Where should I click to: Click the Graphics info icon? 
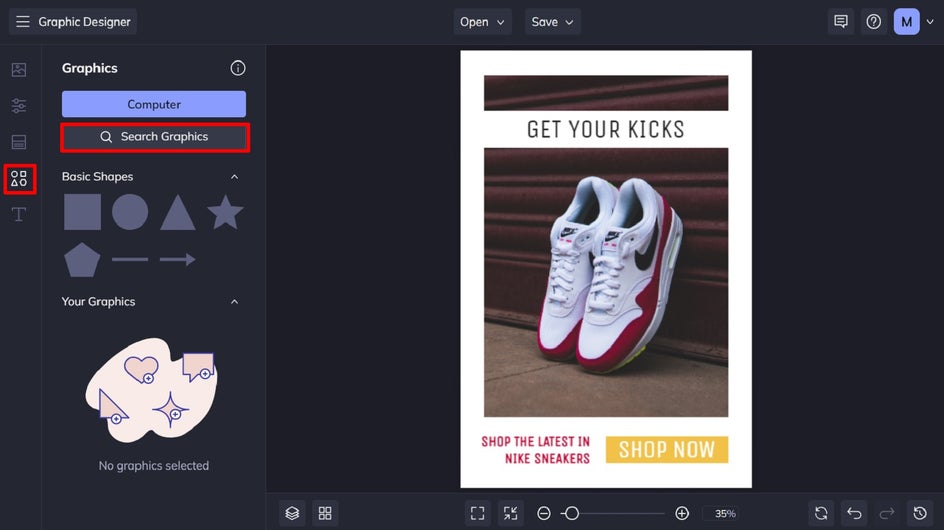pyautogui.click(x=238, y=68)
